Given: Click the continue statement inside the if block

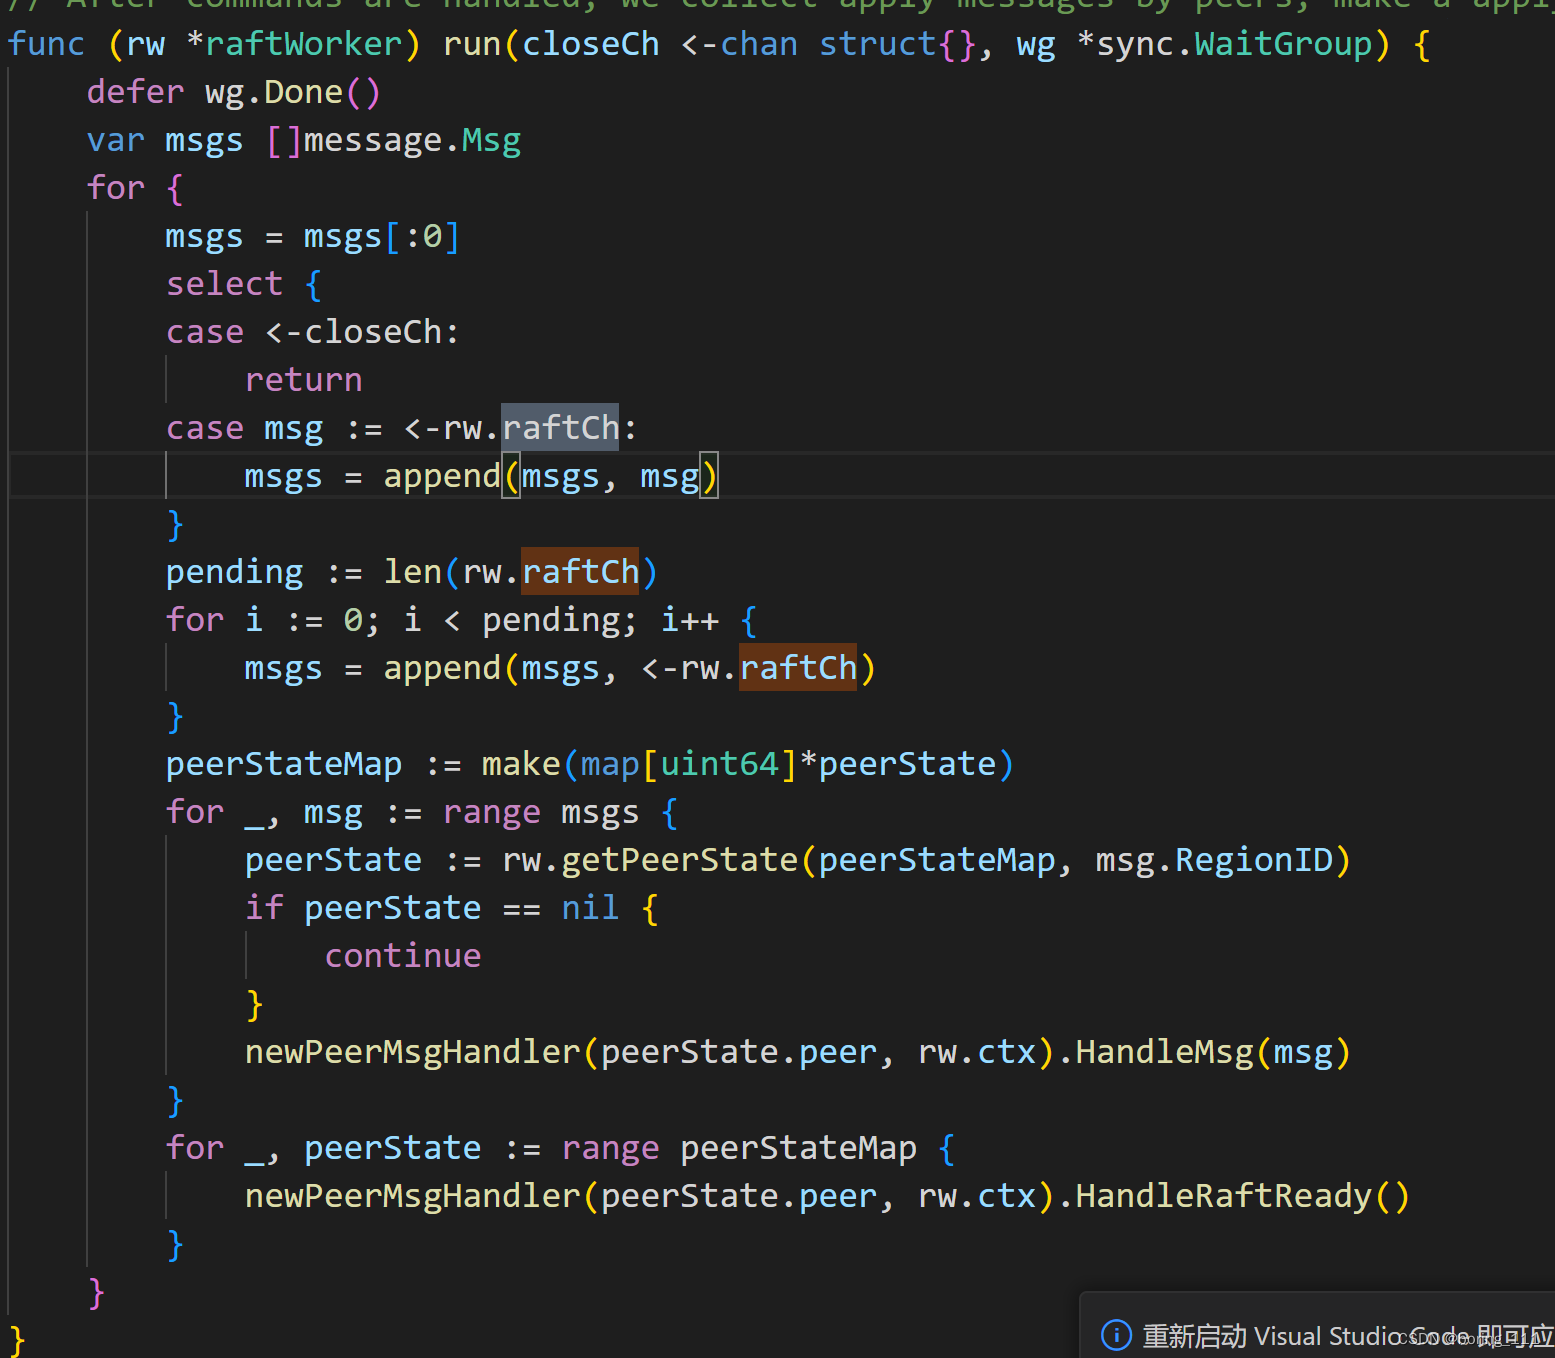Looking at the screenshot, I should pos(402,955).
